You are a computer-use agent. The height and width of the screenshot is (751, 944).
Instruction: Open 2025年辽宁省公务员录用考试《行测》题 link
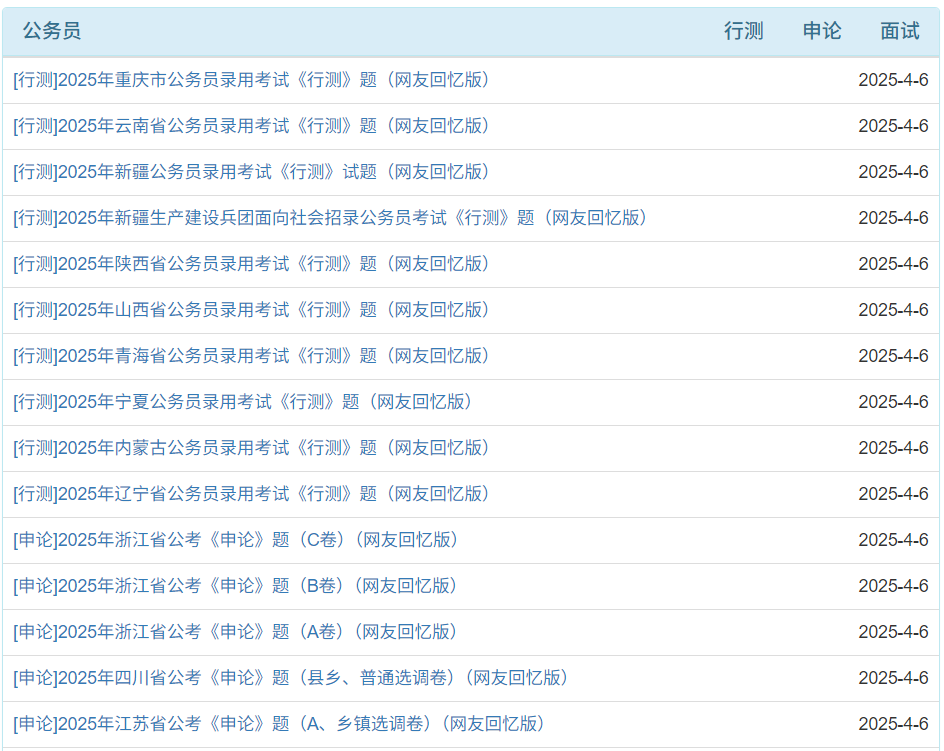click(x=252, y=494)
